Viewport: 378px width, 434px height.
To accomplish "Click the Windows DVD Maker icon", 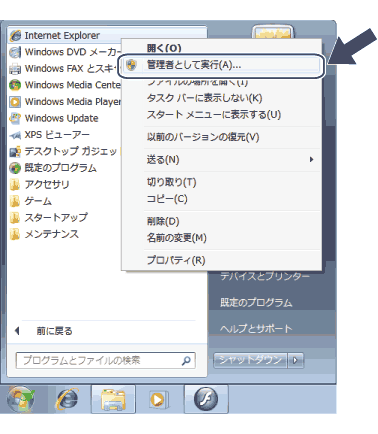I will coord(15,52).
